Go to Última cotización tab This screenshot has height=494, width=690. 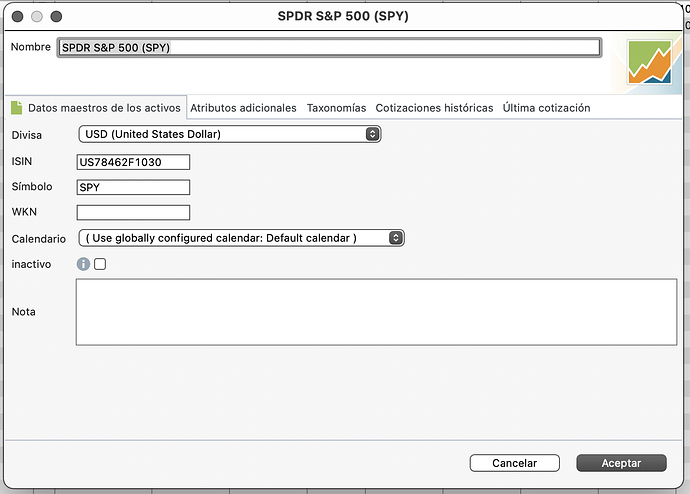point(547,108)
